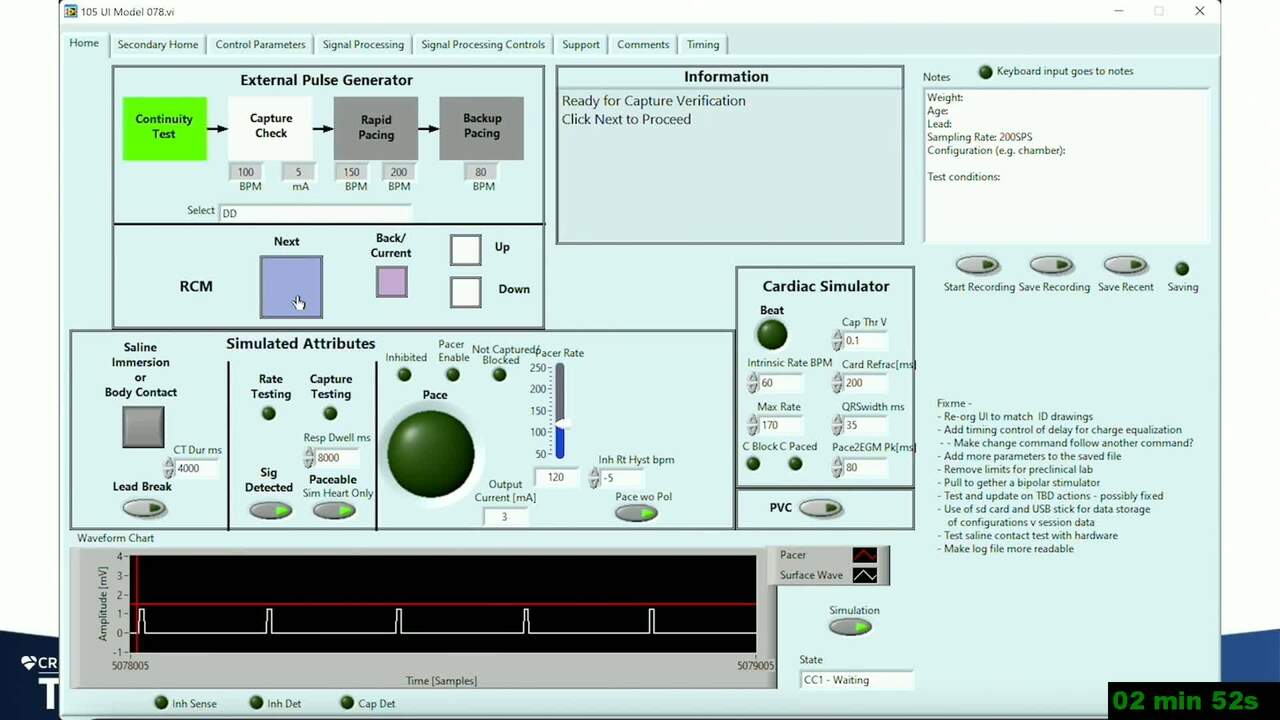The height and width of the screenshot is (720, 1280).
Task: Click the Capture Check block
Action: [270, 128]
